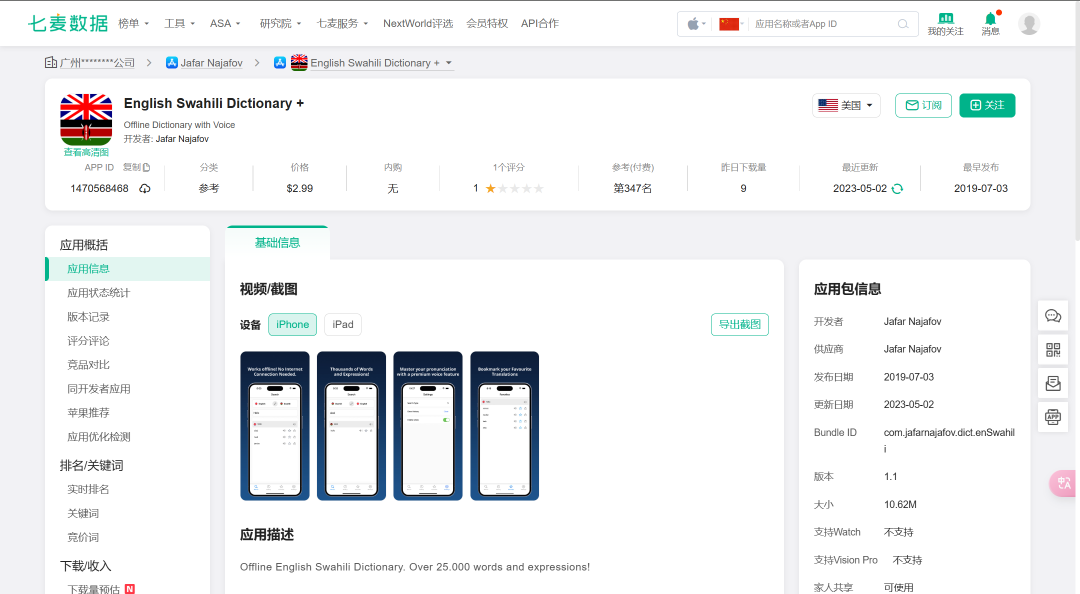
Task: Click the Qimai Data logo
Action: (68, 23)
